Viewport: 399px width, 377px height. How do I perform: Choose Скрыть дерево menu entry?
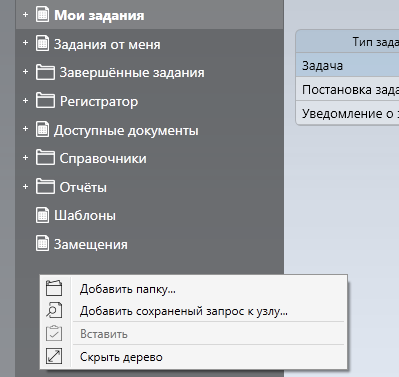(121, 357)
